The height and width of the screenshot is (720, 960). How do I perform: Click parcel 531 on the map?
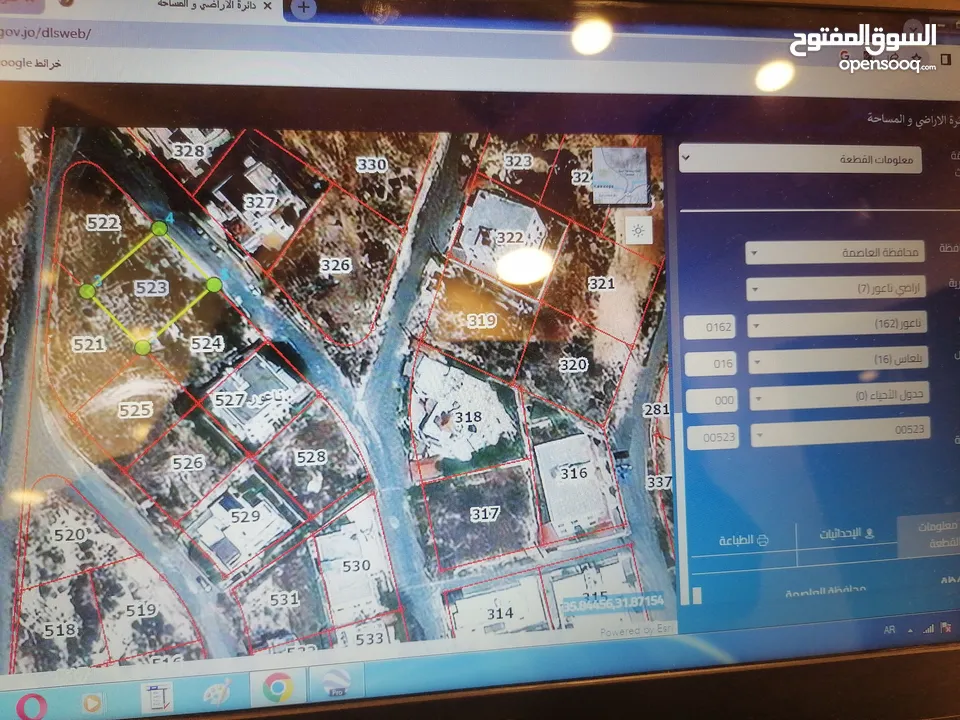285,599
